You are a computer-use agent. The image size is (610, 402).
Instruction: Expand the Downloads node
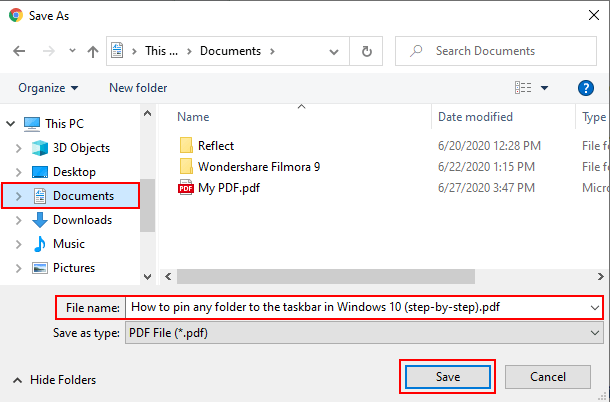tap(18, 220)
